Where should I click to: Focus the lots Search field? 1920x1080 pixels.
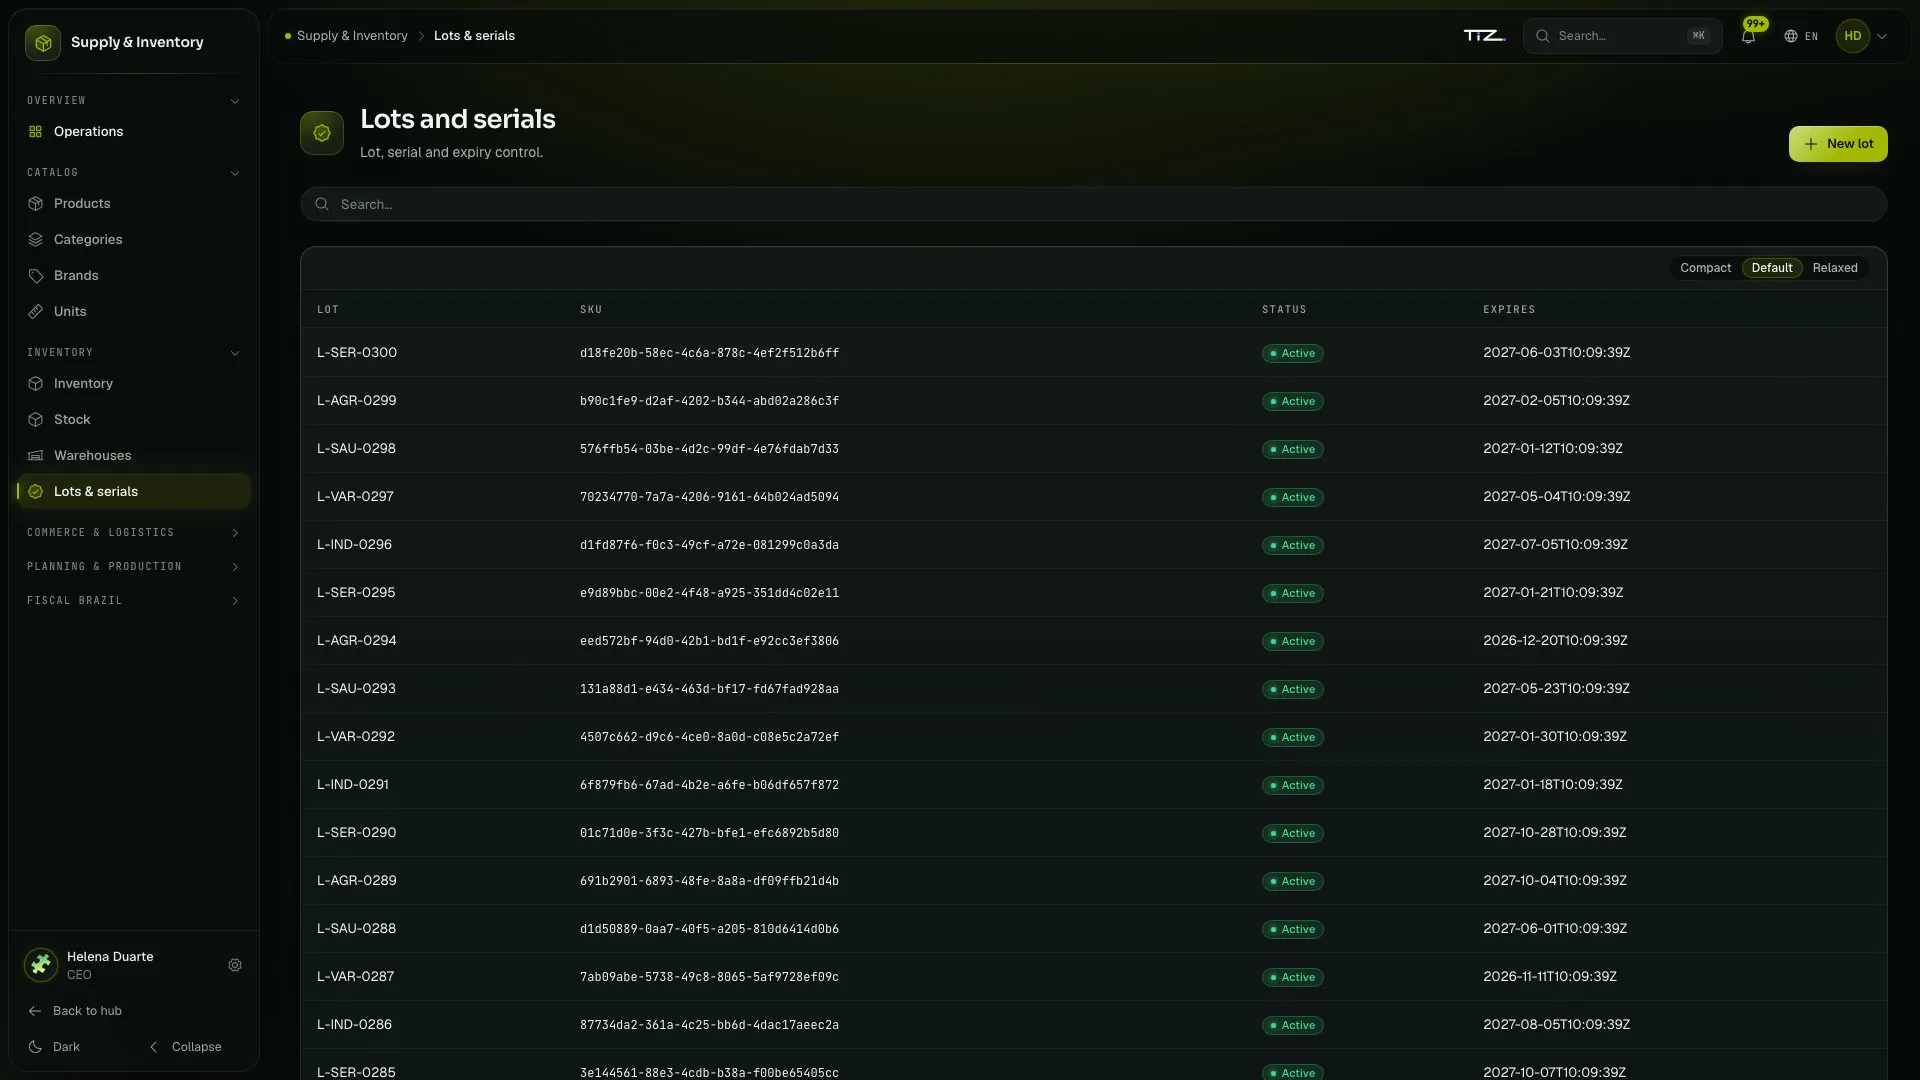pyautogui.click(x=1093, y=205)
